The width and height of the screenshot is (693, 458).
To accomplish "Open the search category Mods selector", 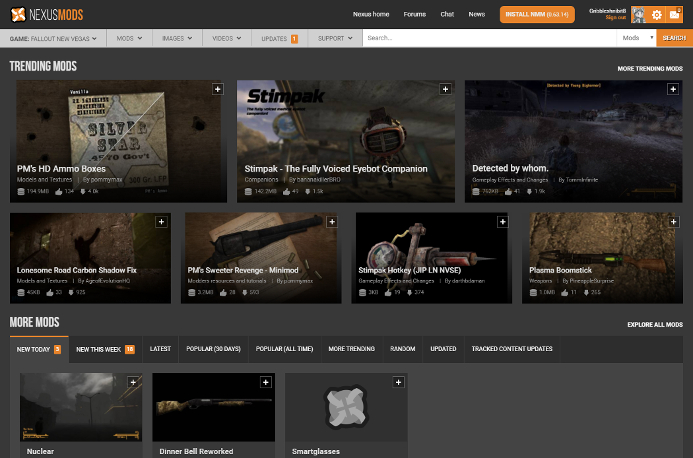I will [636, 38].
